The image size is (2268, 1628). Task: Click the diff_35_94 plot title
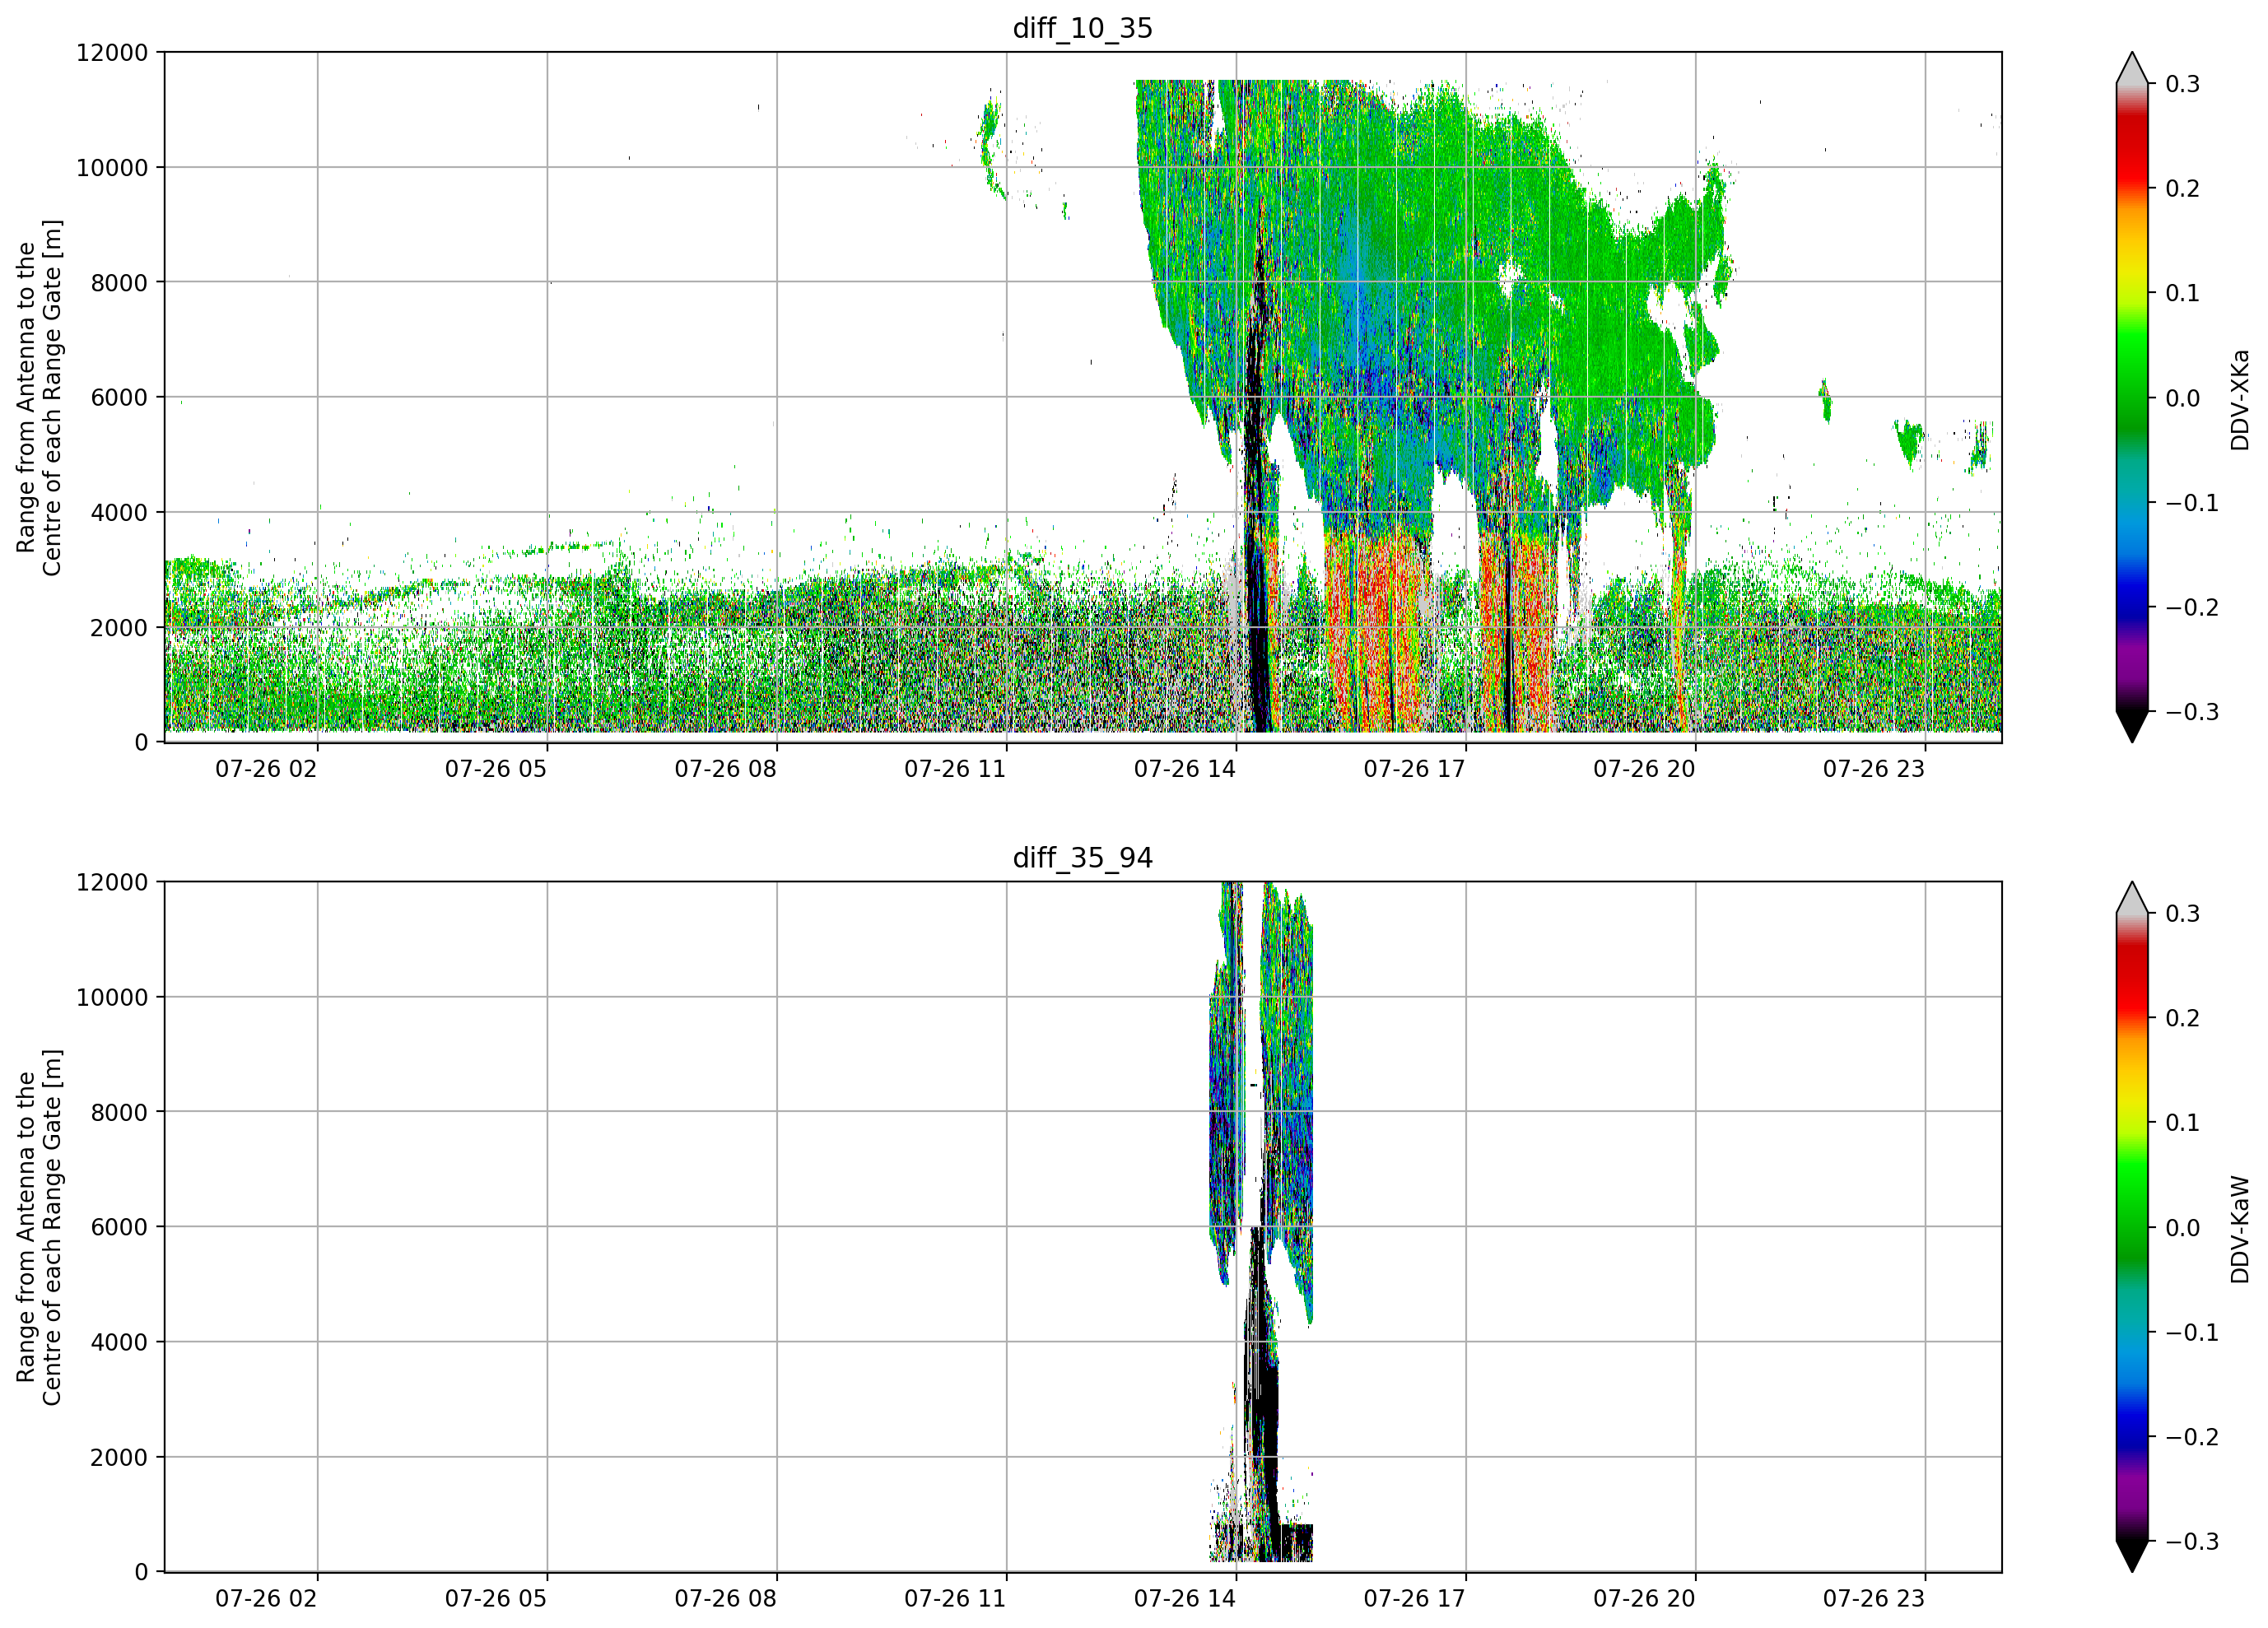click(x=1082, y=858)
